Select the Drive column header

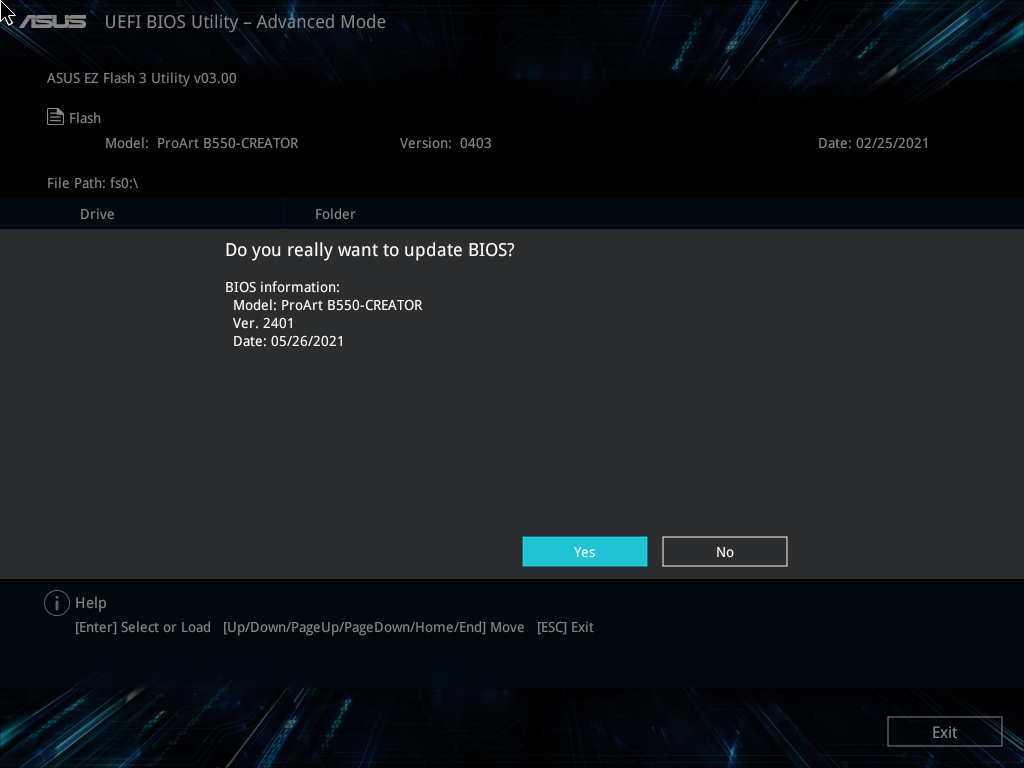(97, 214)
